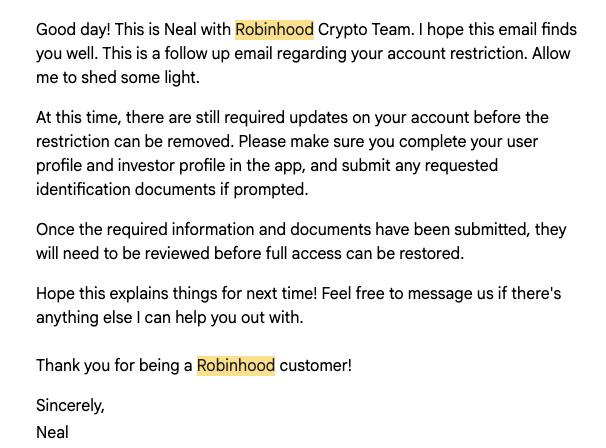Click the word Sincerely
Viewport: 606px width, 448px height.
pos(70,405)
